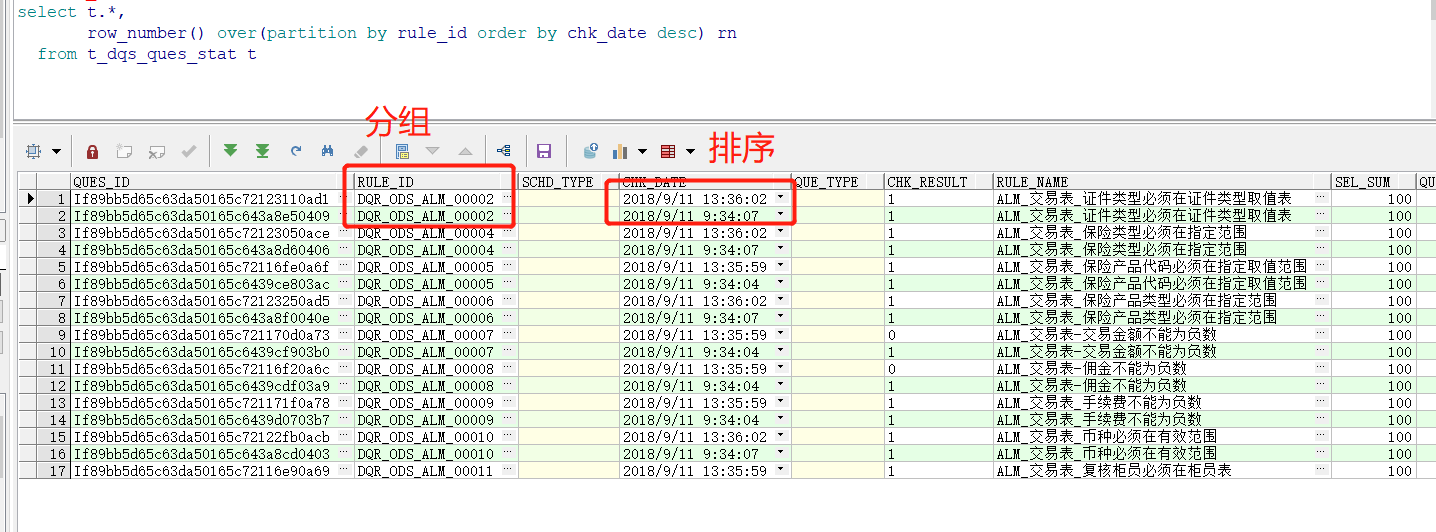Click the red lock edit-data icon
This screenshot has width=1436, height=532.
92,151
